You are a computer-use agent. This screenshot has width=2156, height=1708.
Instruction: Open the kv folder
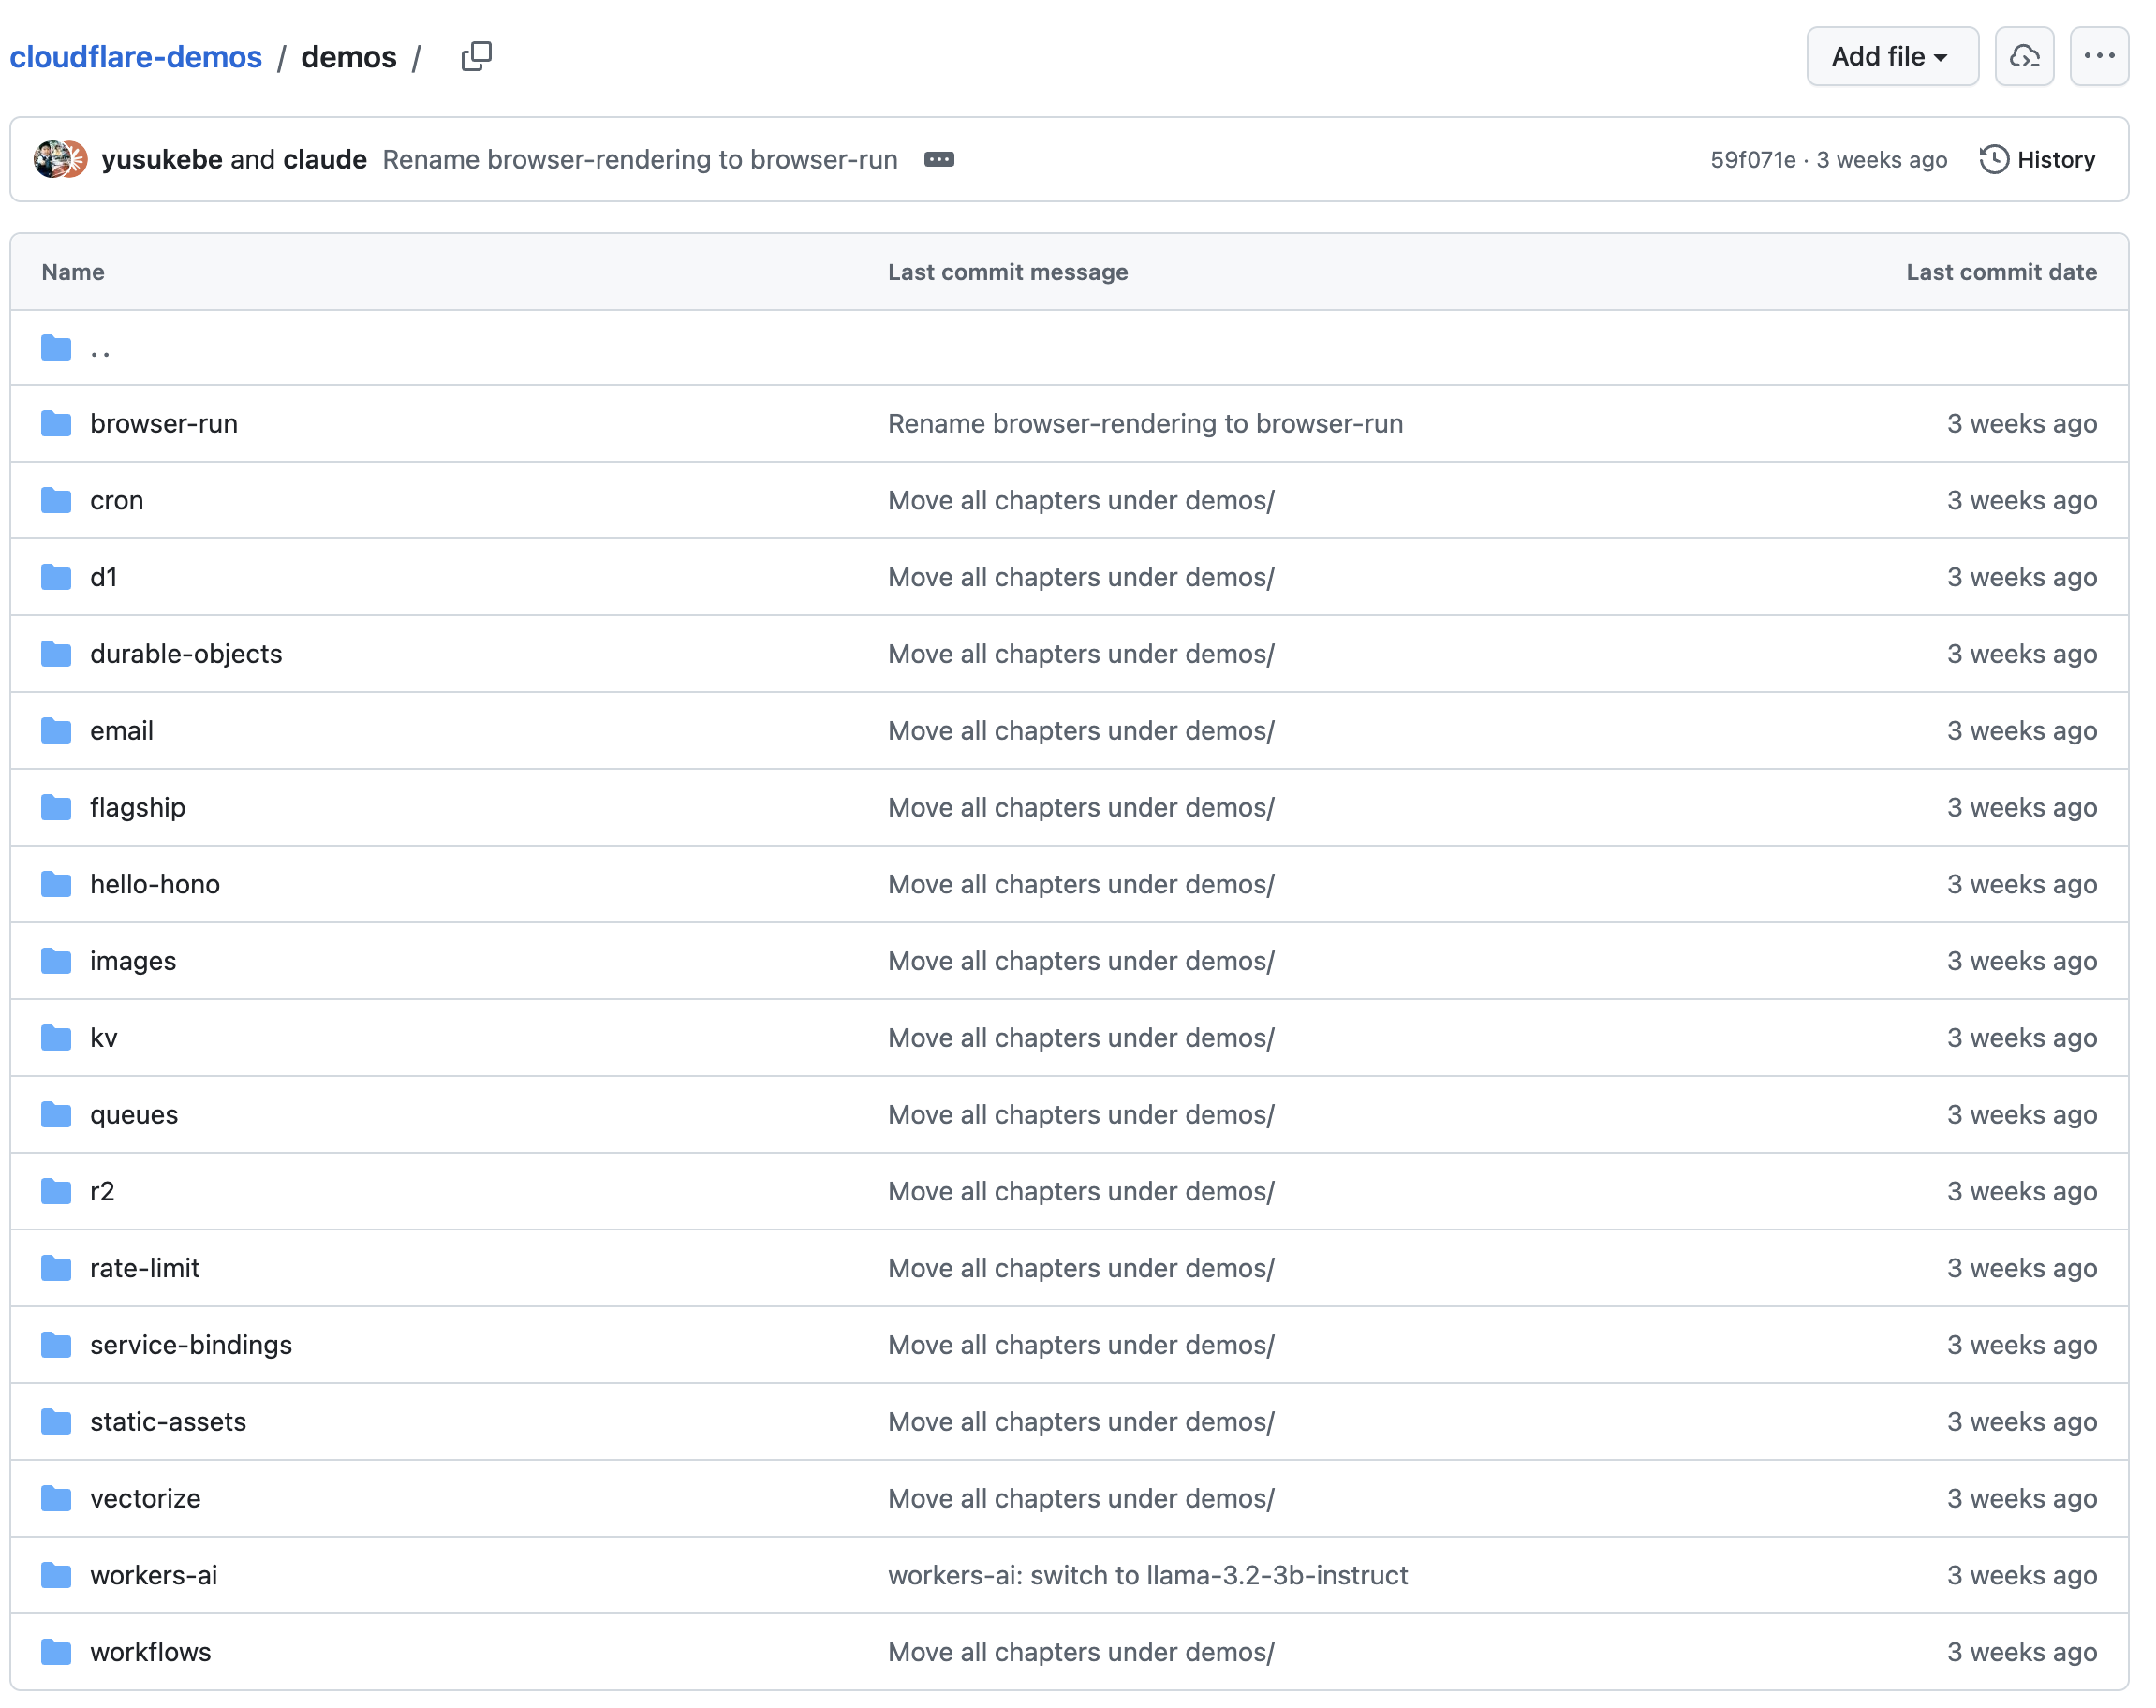(x=104, y=1038)
